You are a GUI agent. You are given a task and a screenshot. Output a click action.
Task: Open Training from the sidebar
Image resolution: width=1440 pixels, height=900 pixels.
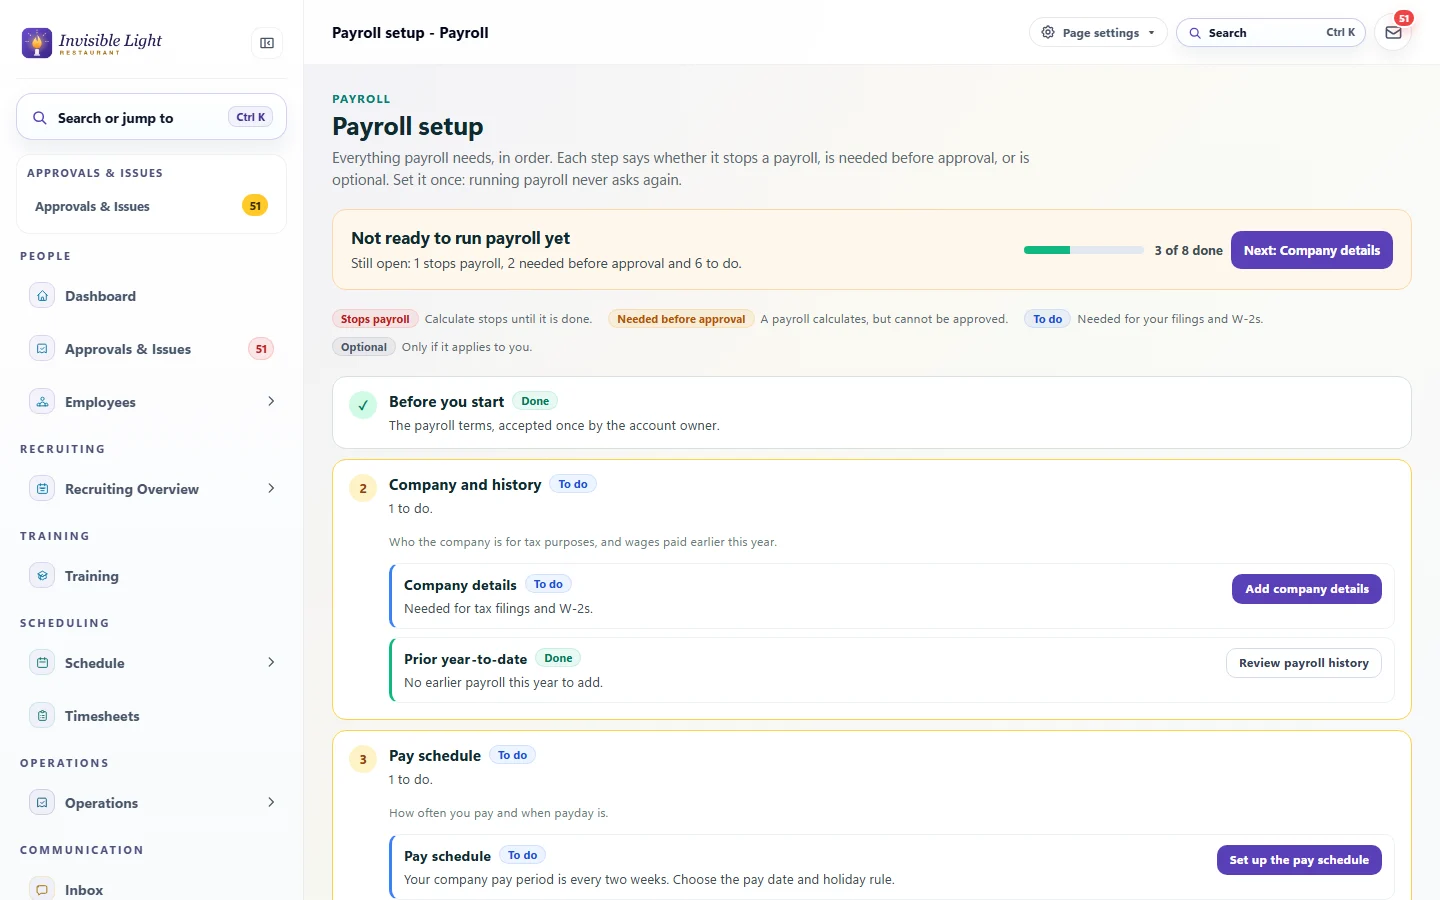151,576
